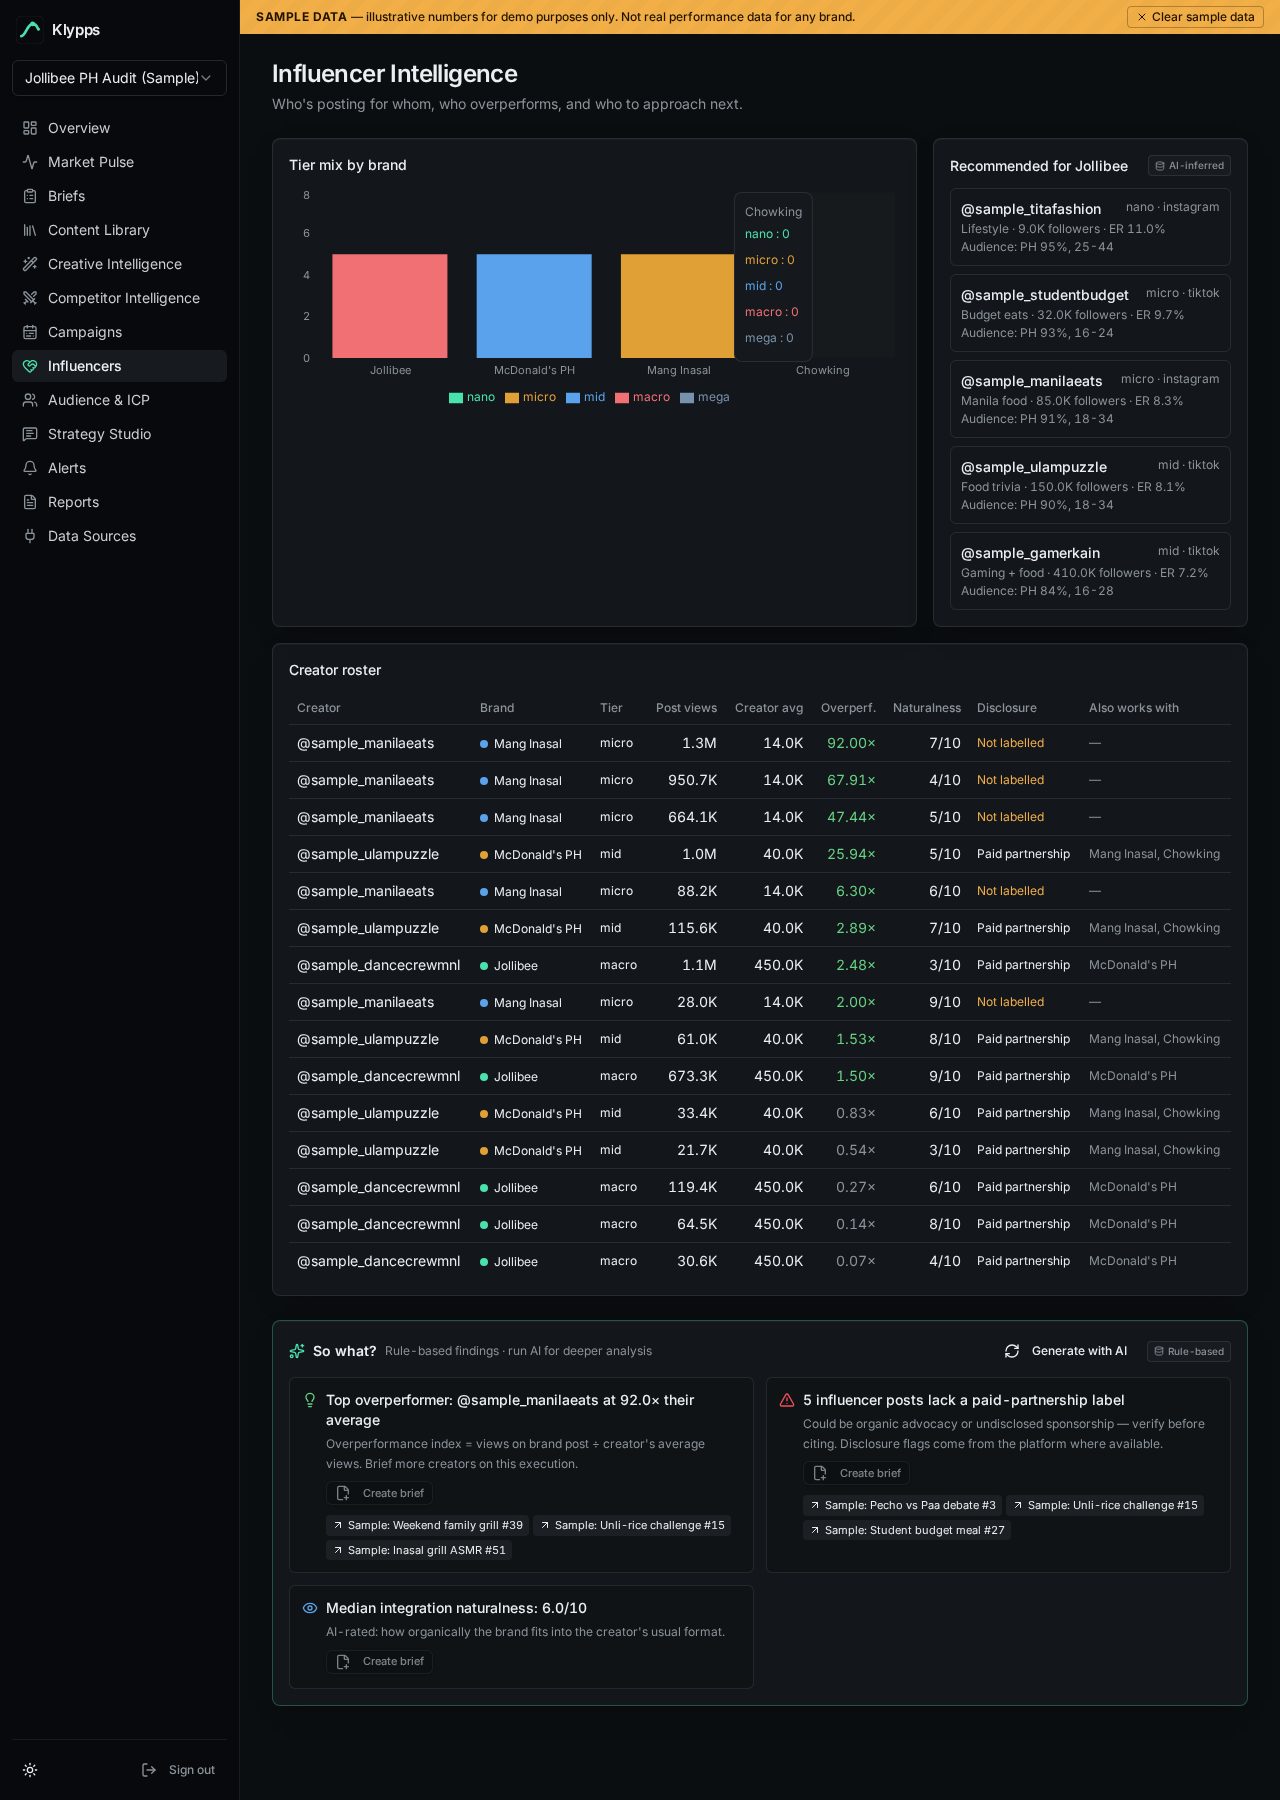Click the Strategy Studio icon
Viewport: 1280px width, 1800px height.
coord(30,434)
